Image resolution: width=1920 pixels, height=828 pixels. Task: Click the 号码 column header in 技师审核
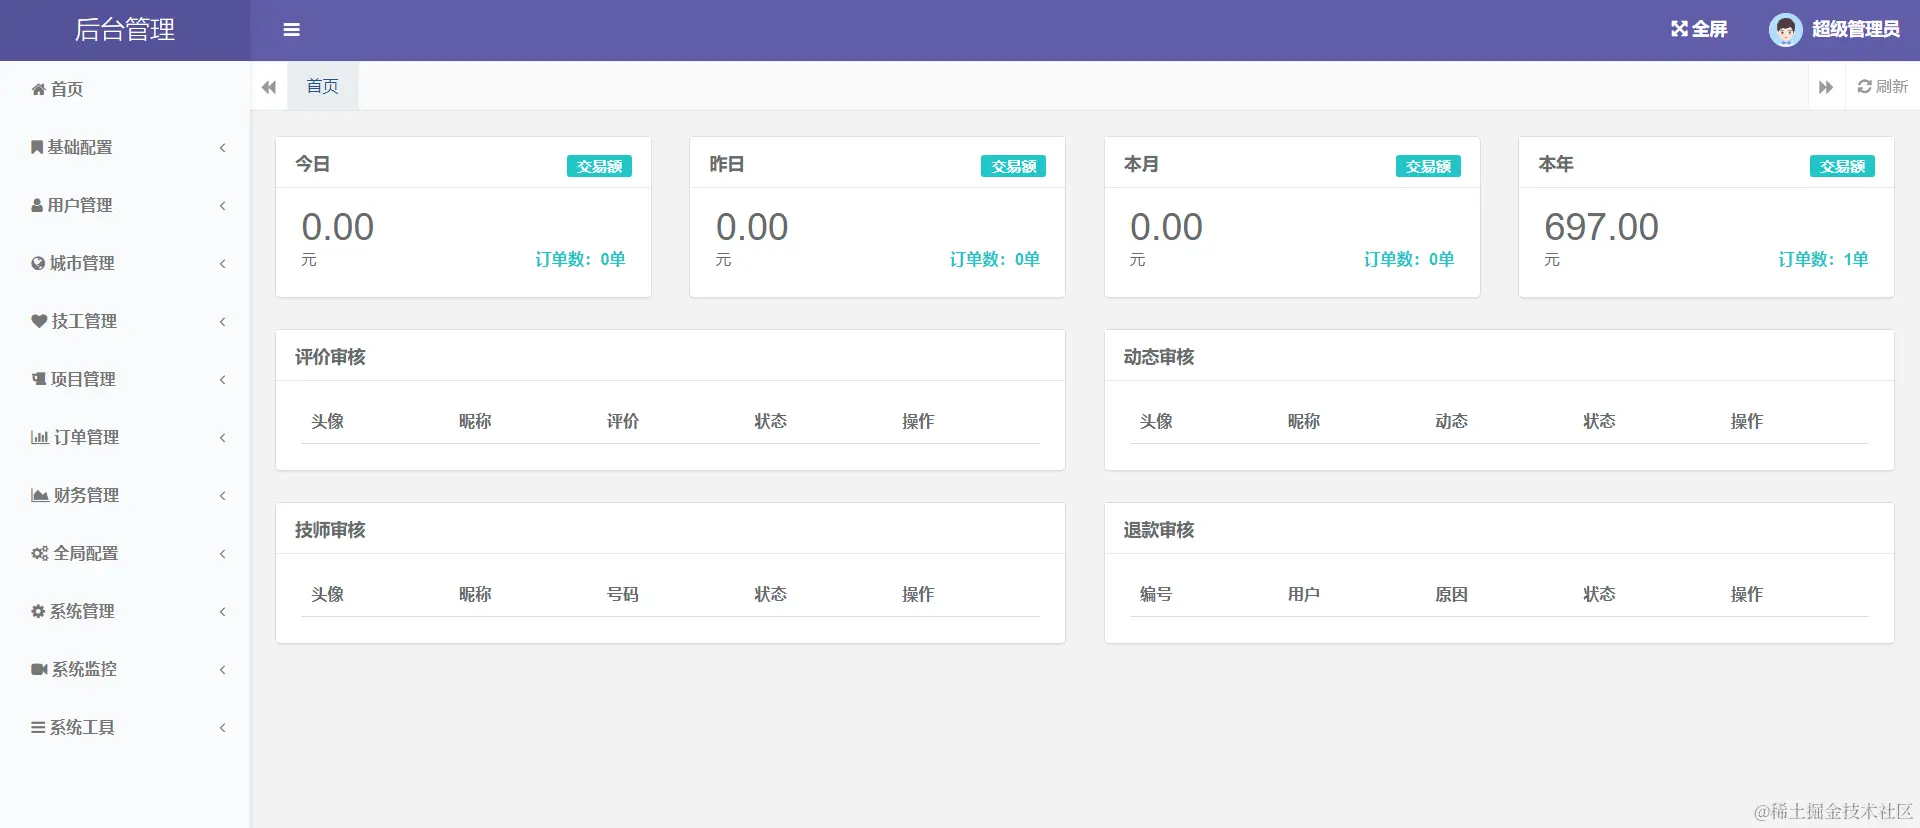622,594
